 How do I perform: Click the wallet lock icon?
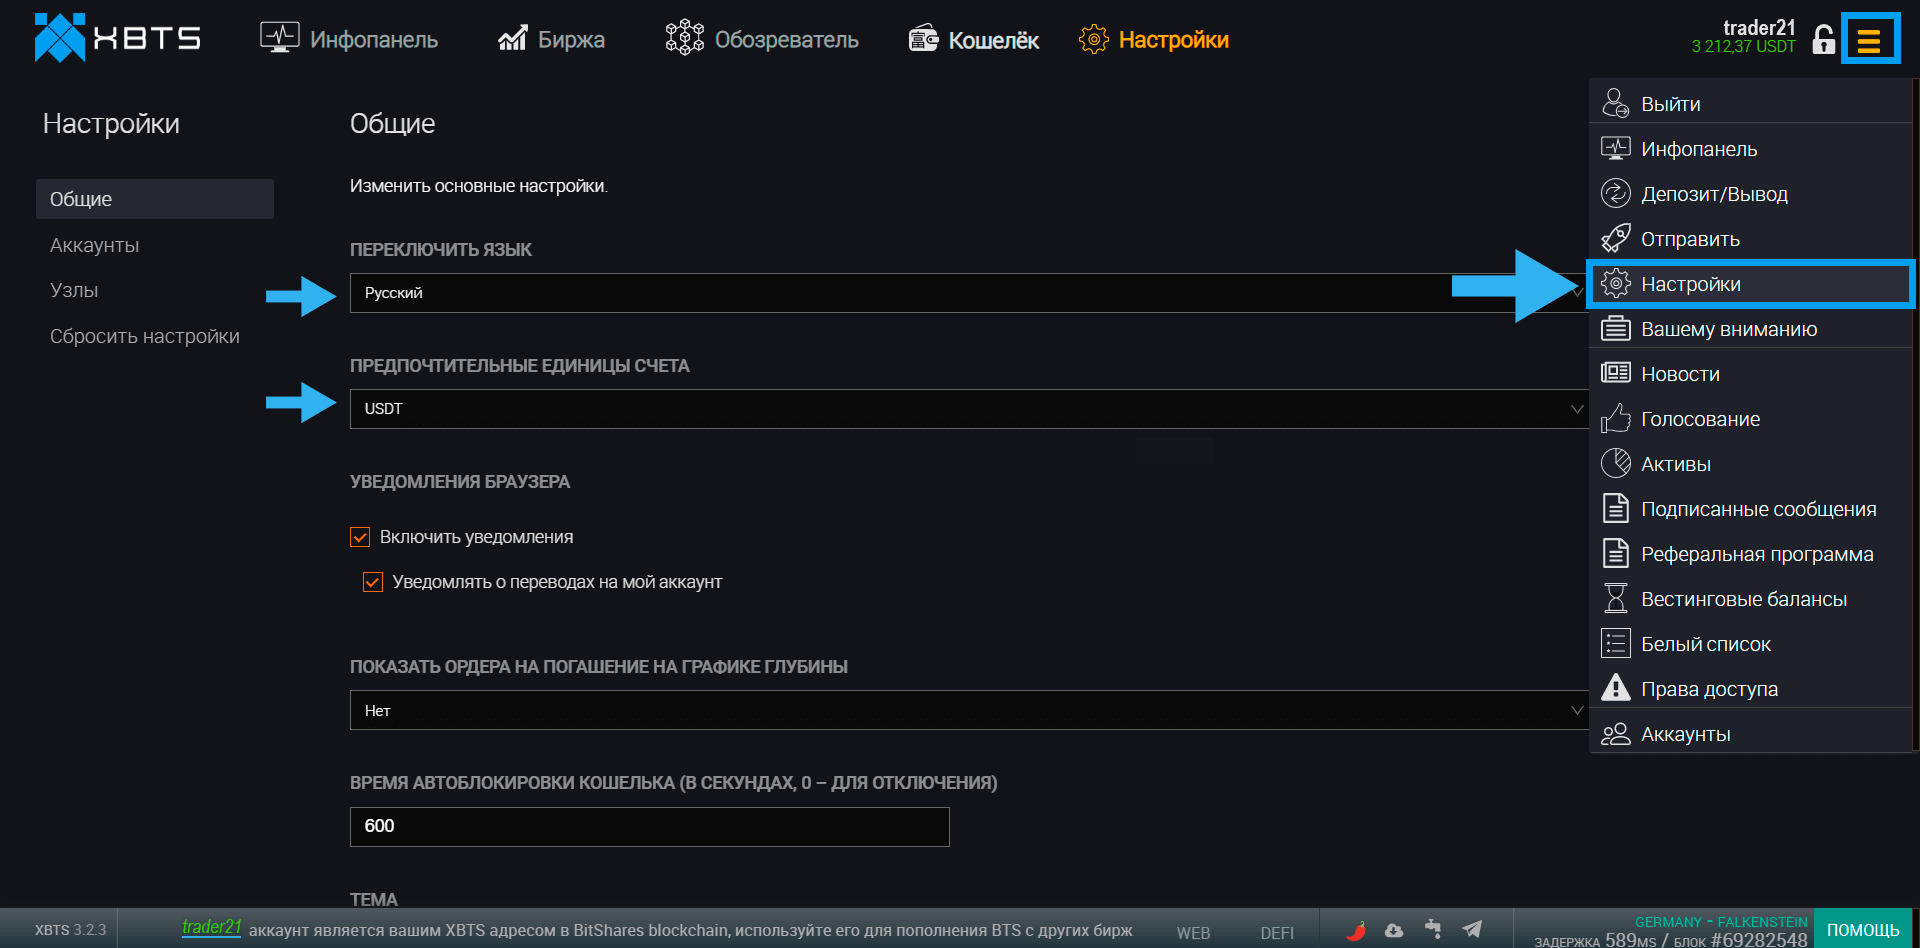[1823, 40]
